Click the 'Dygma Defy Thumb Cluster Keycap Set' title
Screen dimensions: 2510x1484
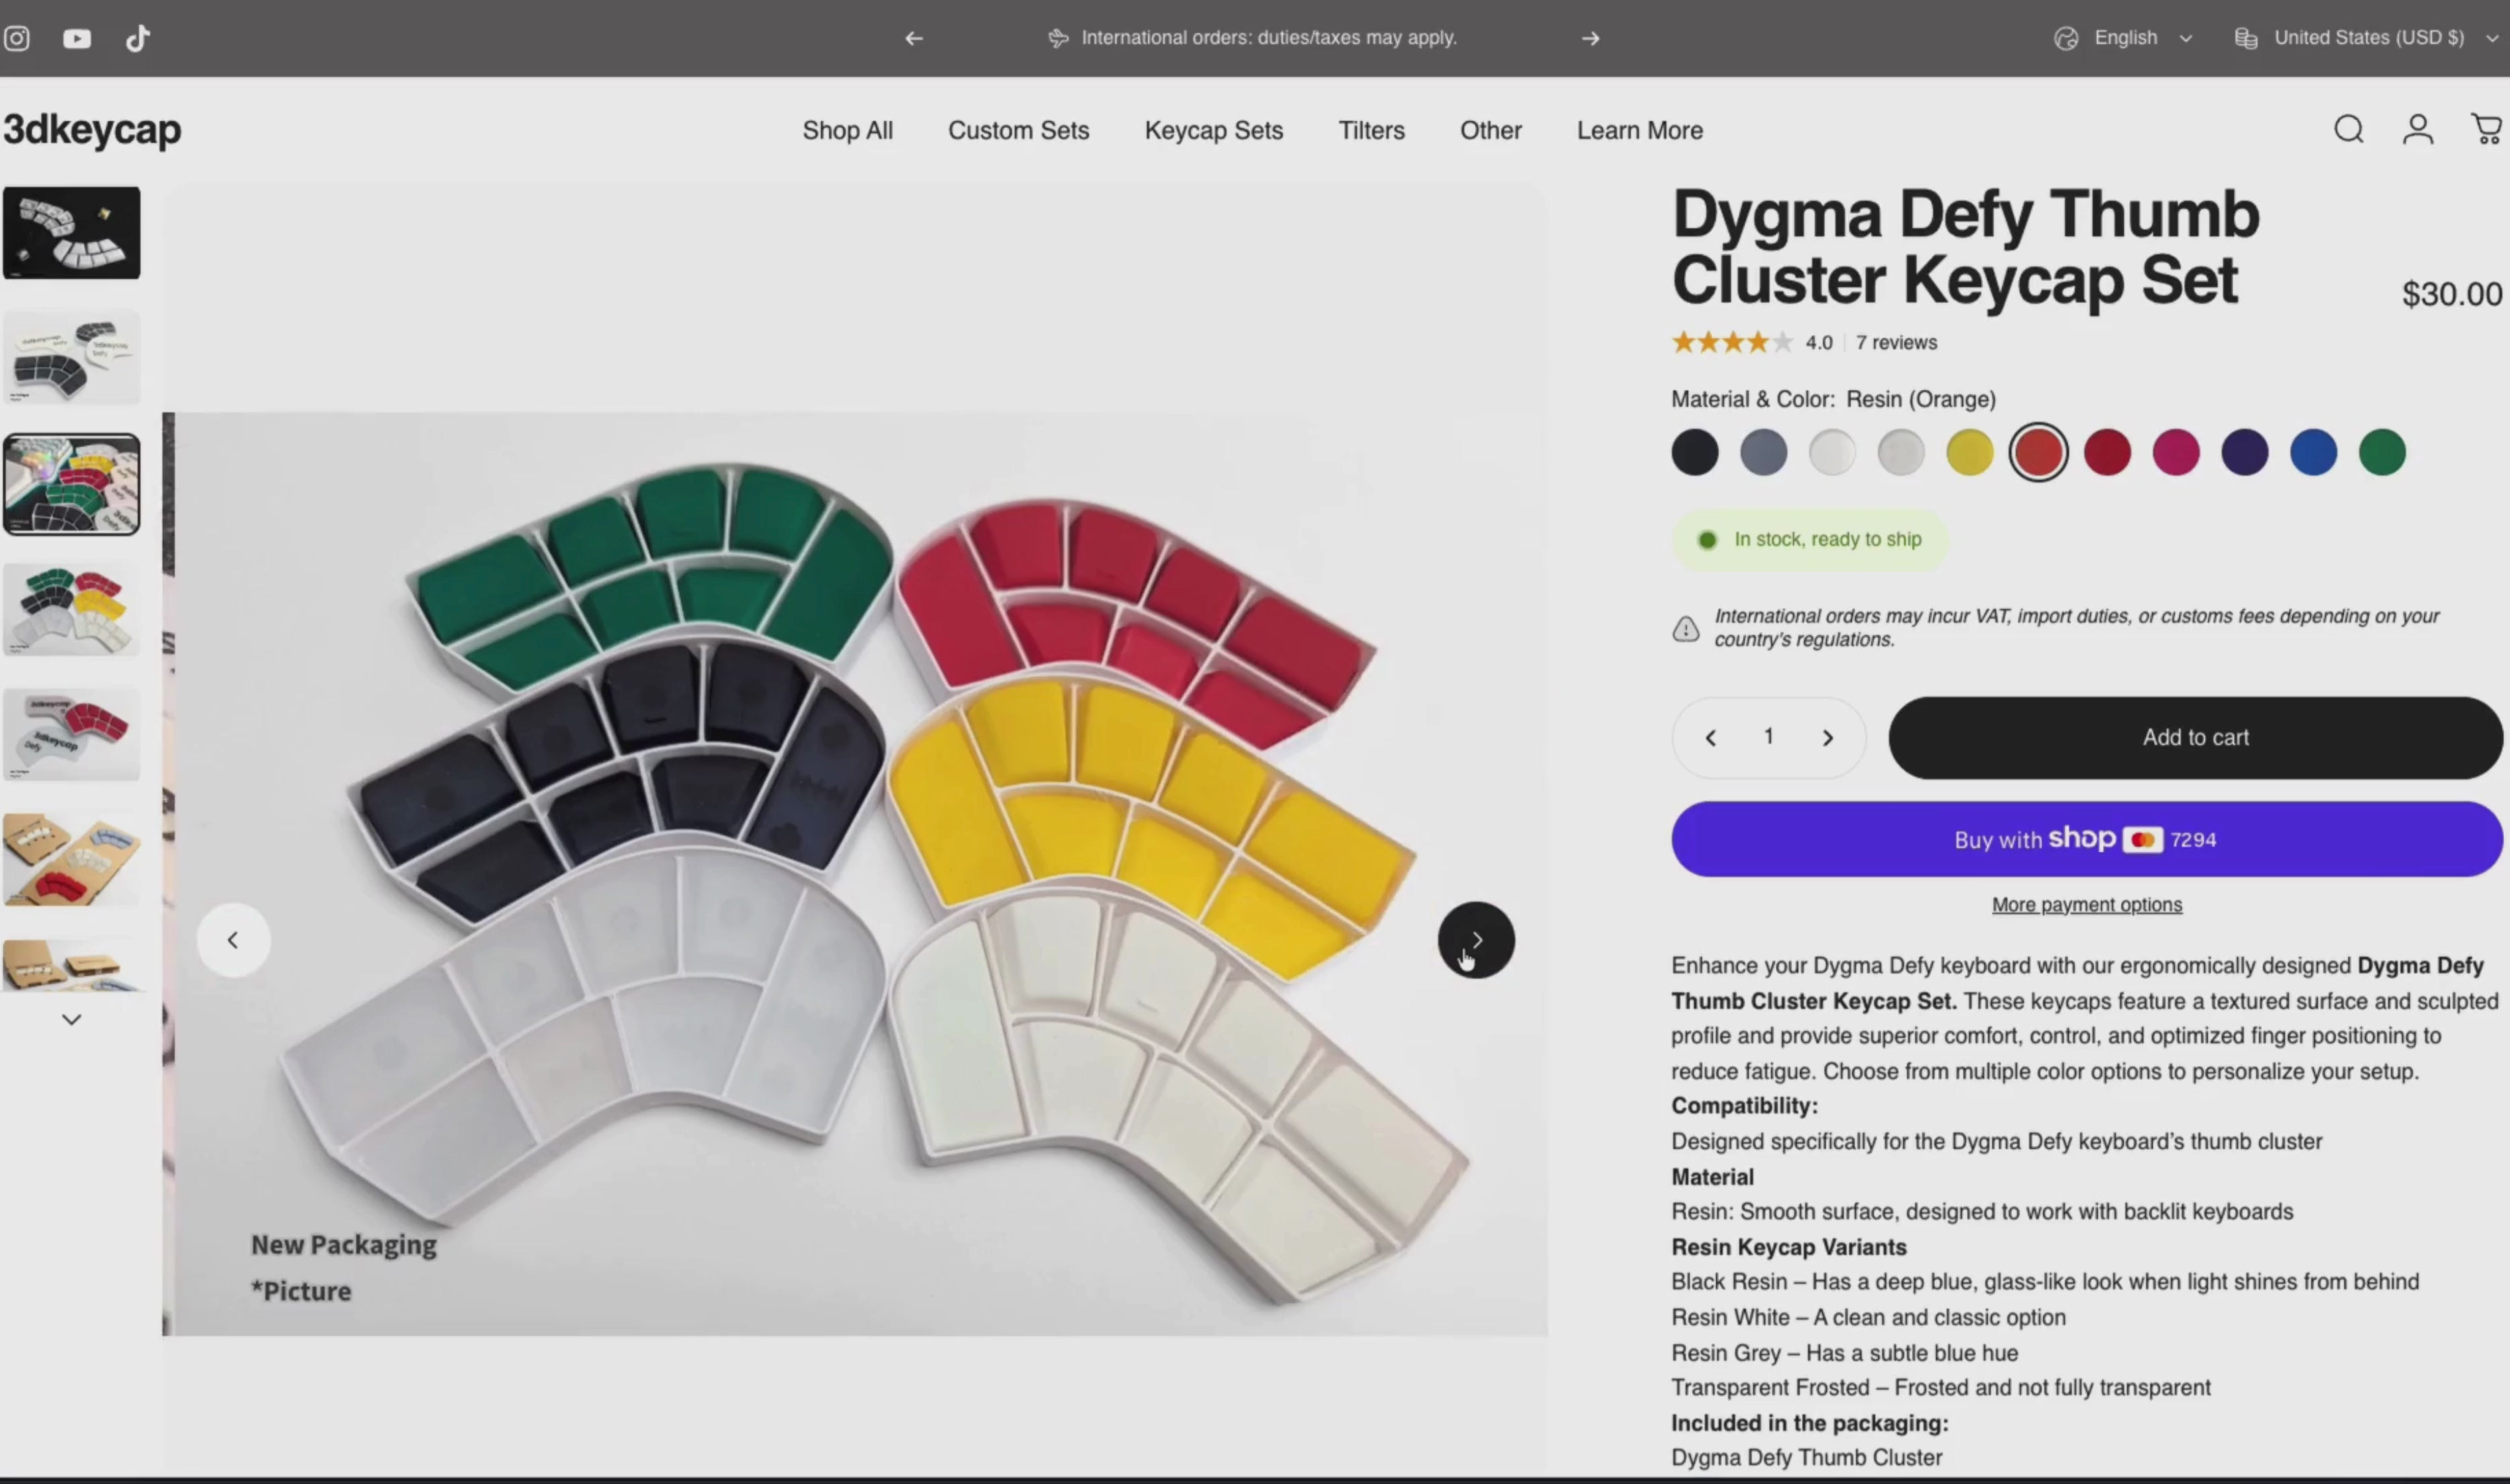coord(1965,247)
